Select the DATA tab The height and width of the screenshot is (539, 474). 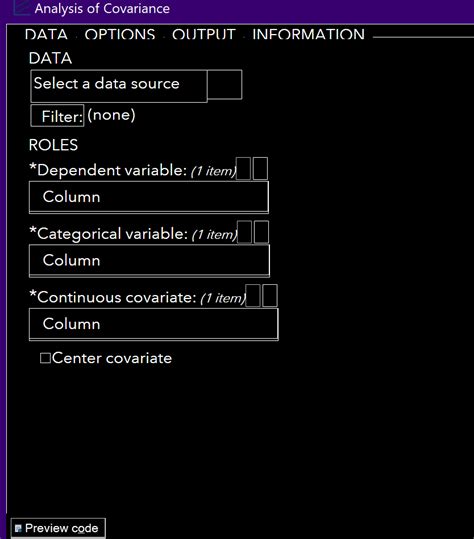click(46, 34)
